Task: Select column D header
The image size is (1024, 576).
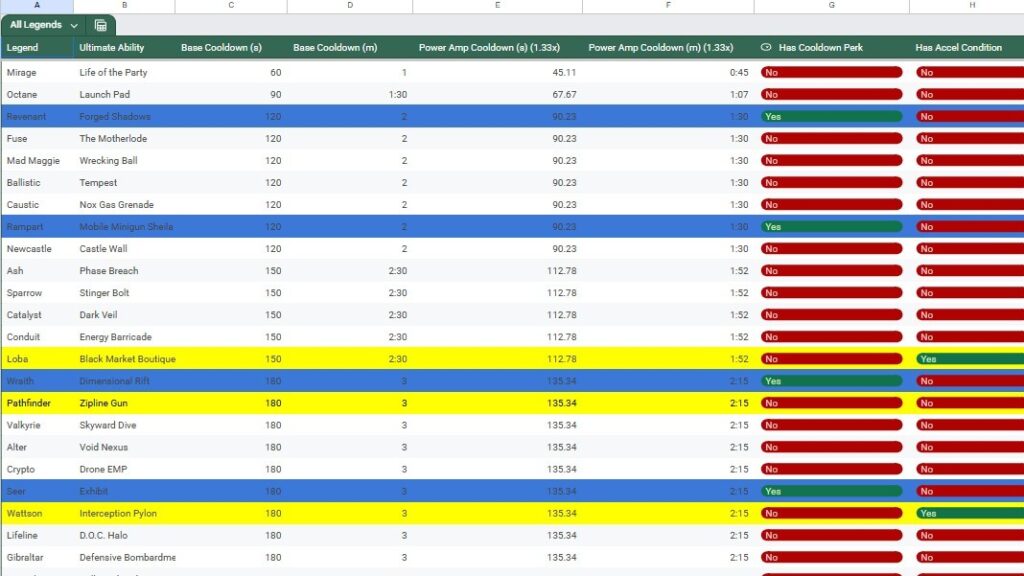Action: coord(350,6)
